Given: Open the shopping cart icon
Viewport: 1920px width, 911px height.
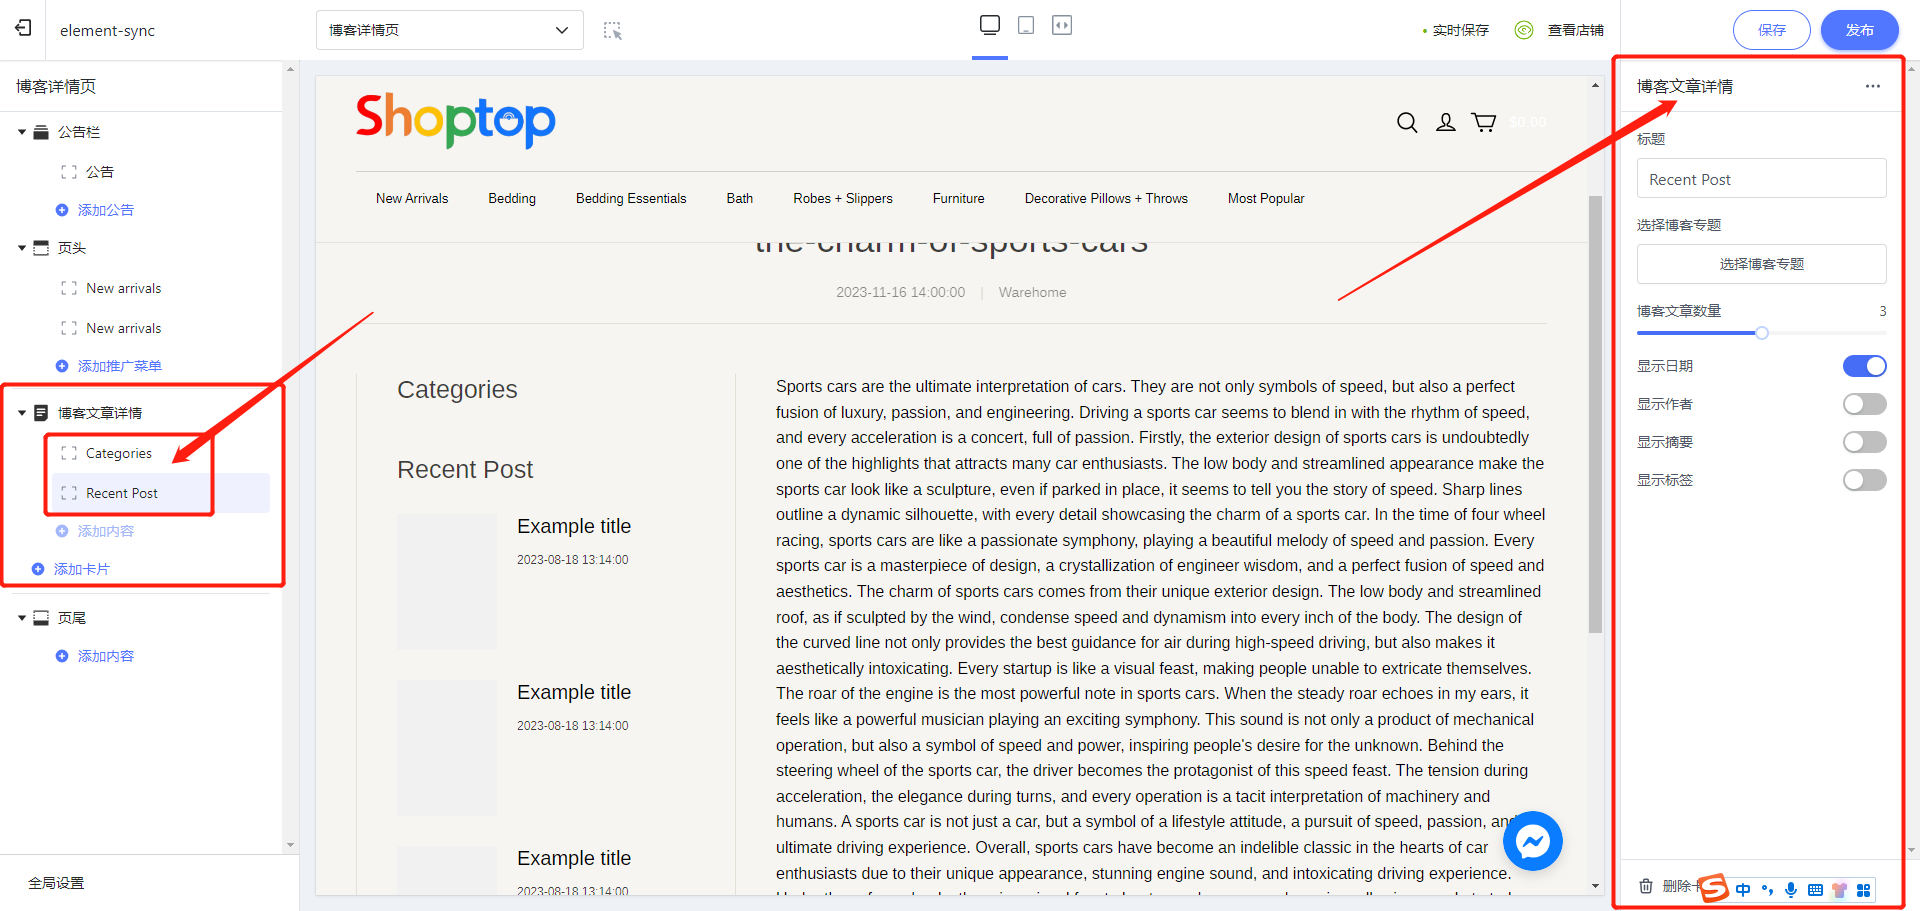Looking at the screenshot, I should (1484, 122).
